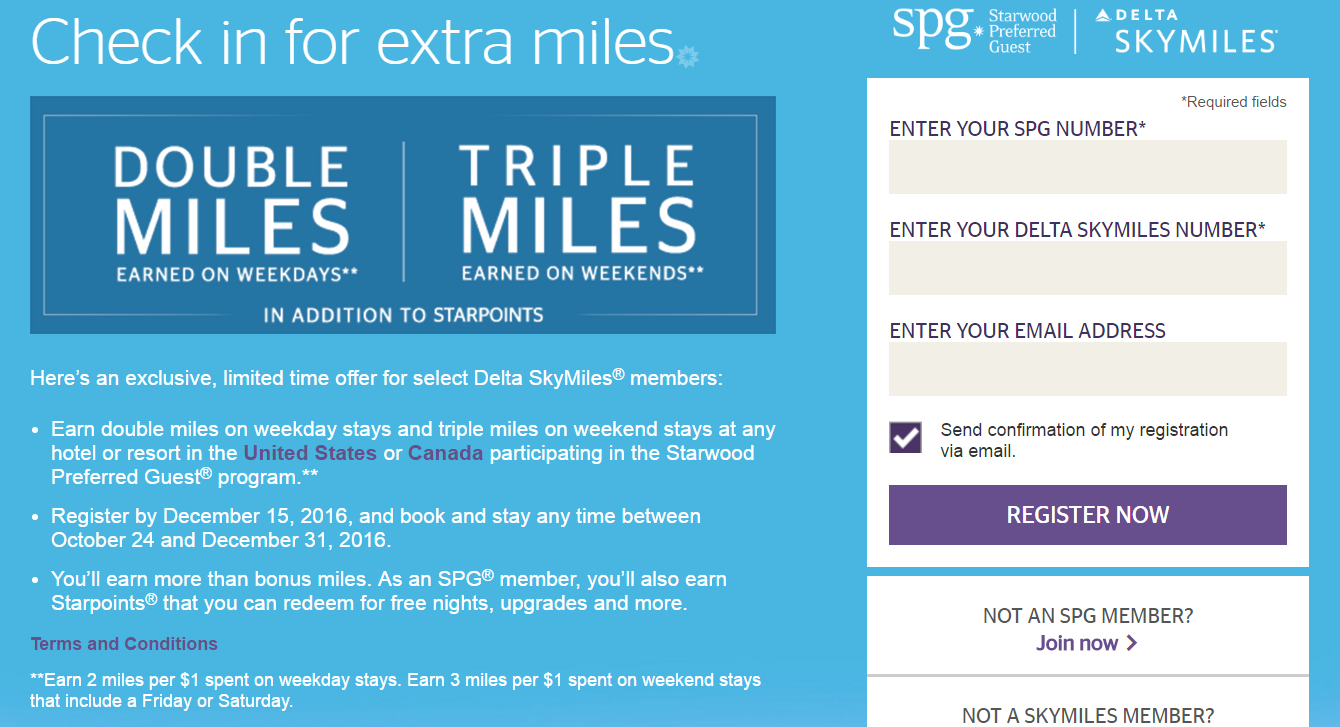Screen dimensions: 1340x727
Task: Open the United States link
Action: tap(310, 453)
